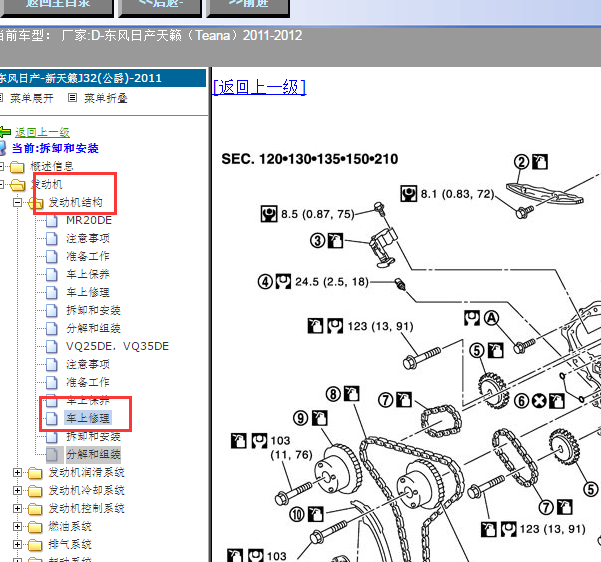Click torque wrench icon beside 8.5 value
This screenshot has width=601, height=562.
click(x=269, y=214)
